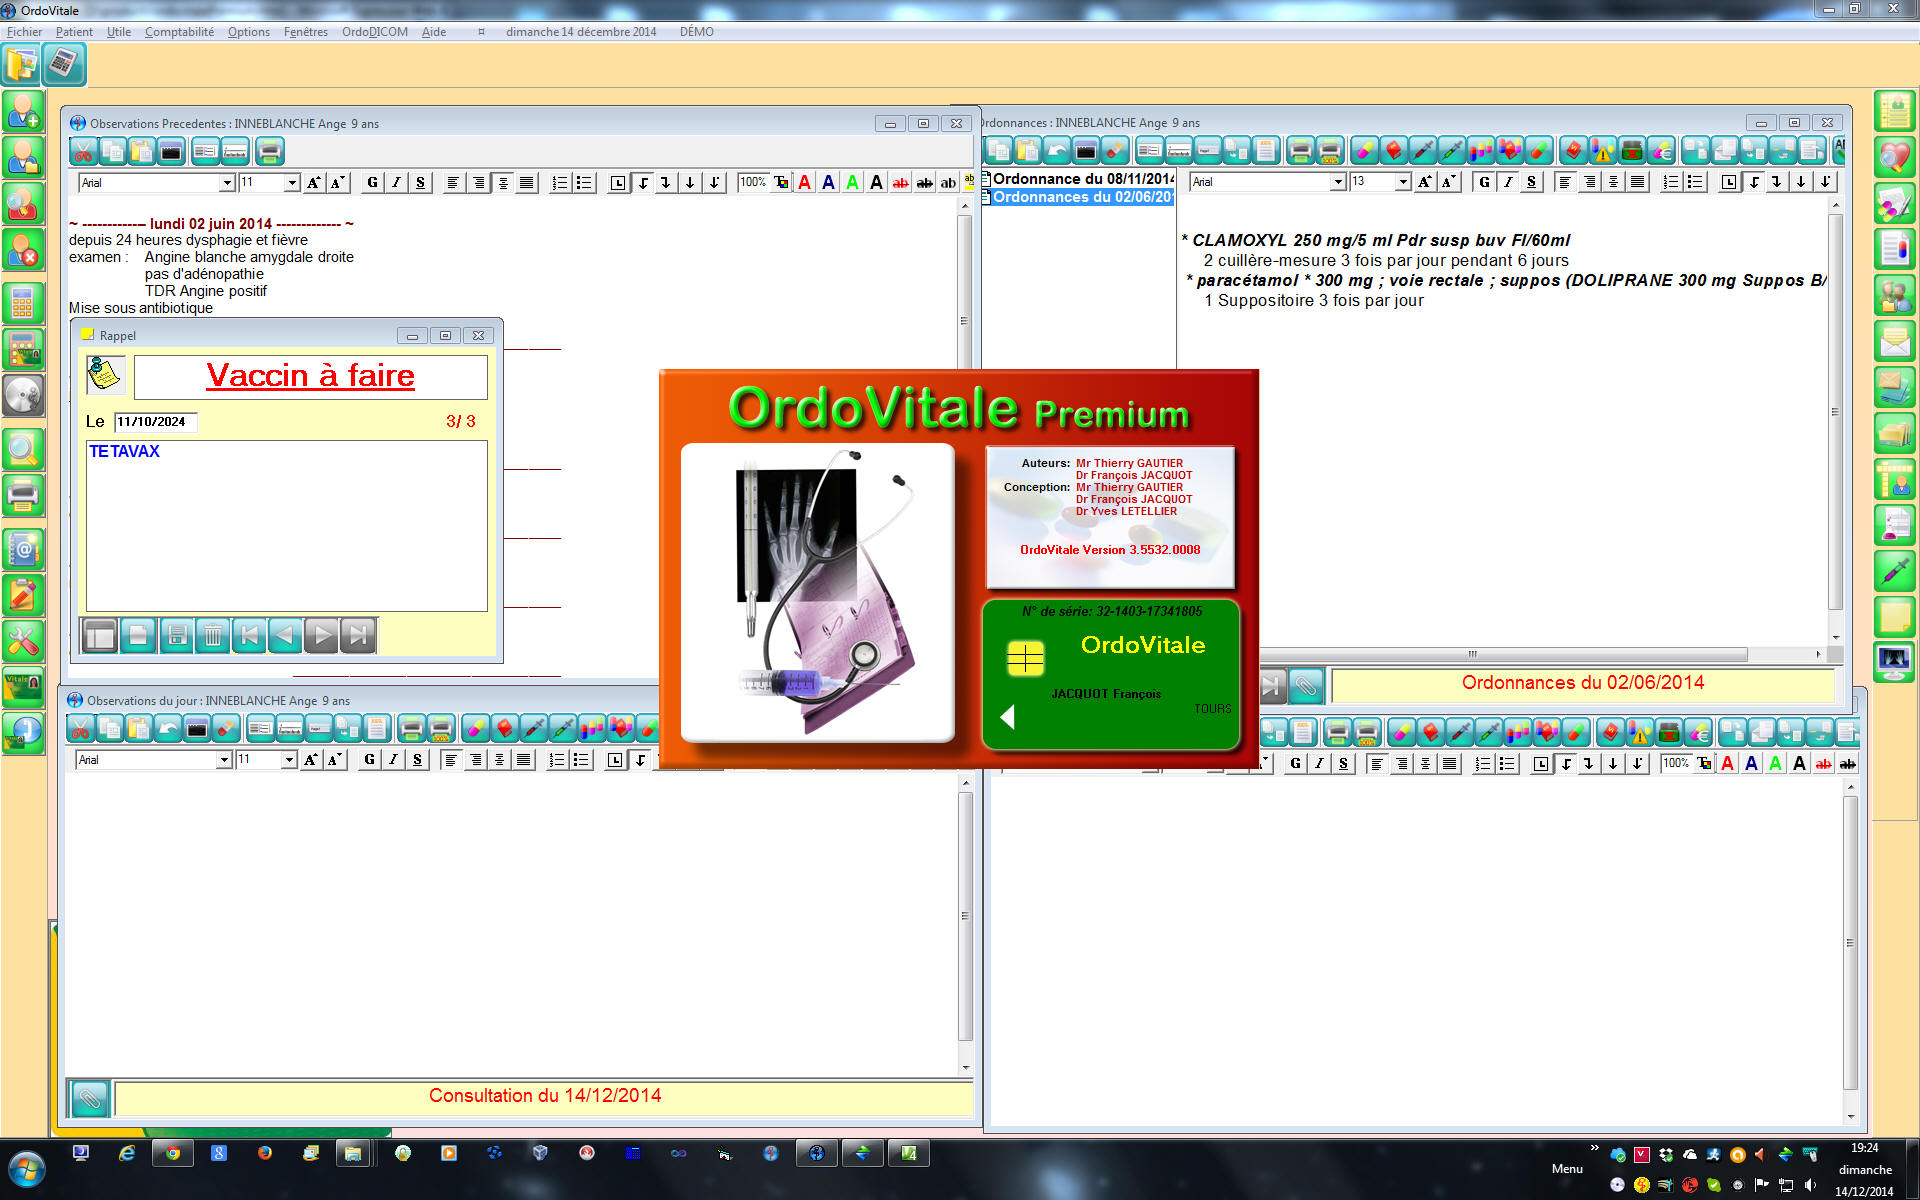
Task: Pick the red text color A
Action: pos(804,182)
